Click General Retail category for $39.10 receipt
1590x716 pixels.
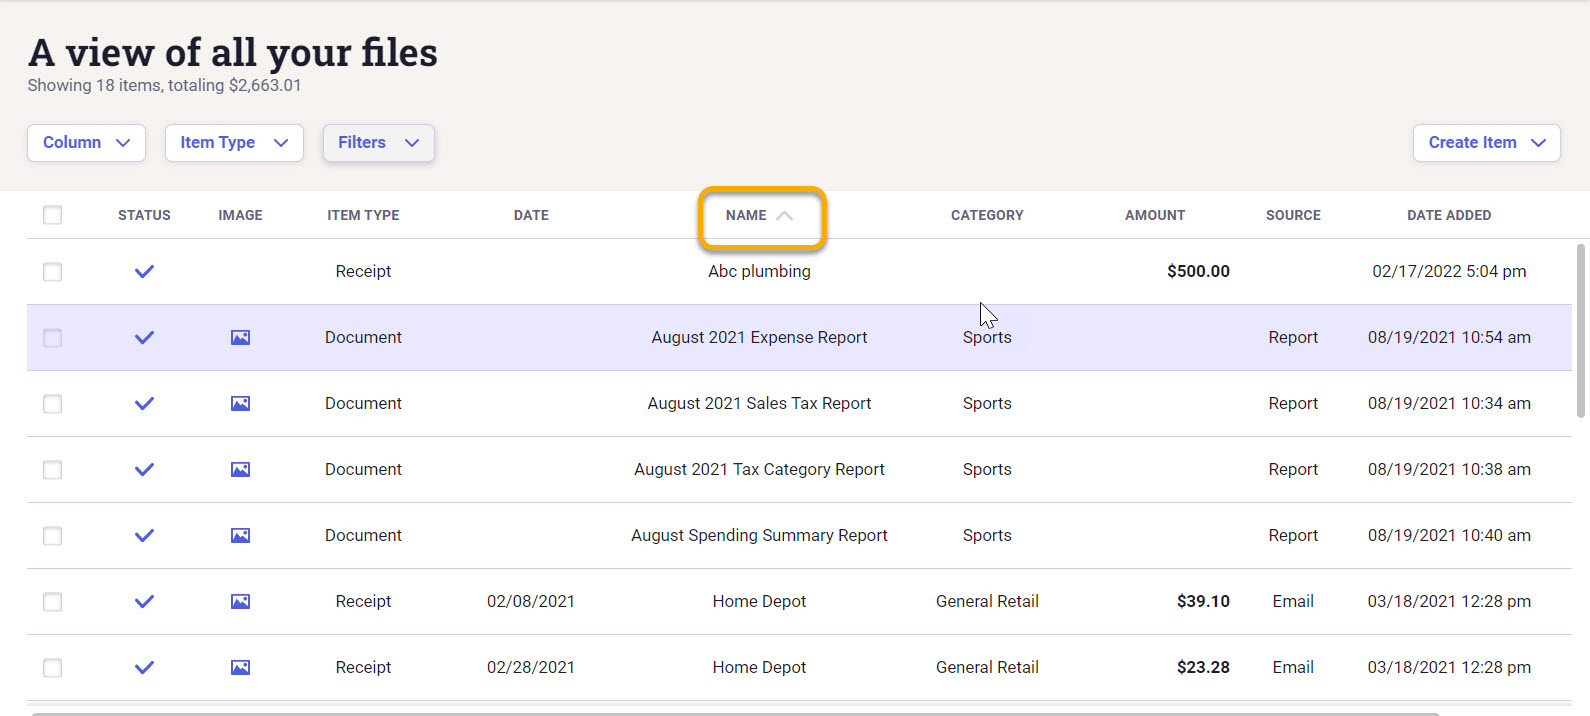[x=987, y=601]
